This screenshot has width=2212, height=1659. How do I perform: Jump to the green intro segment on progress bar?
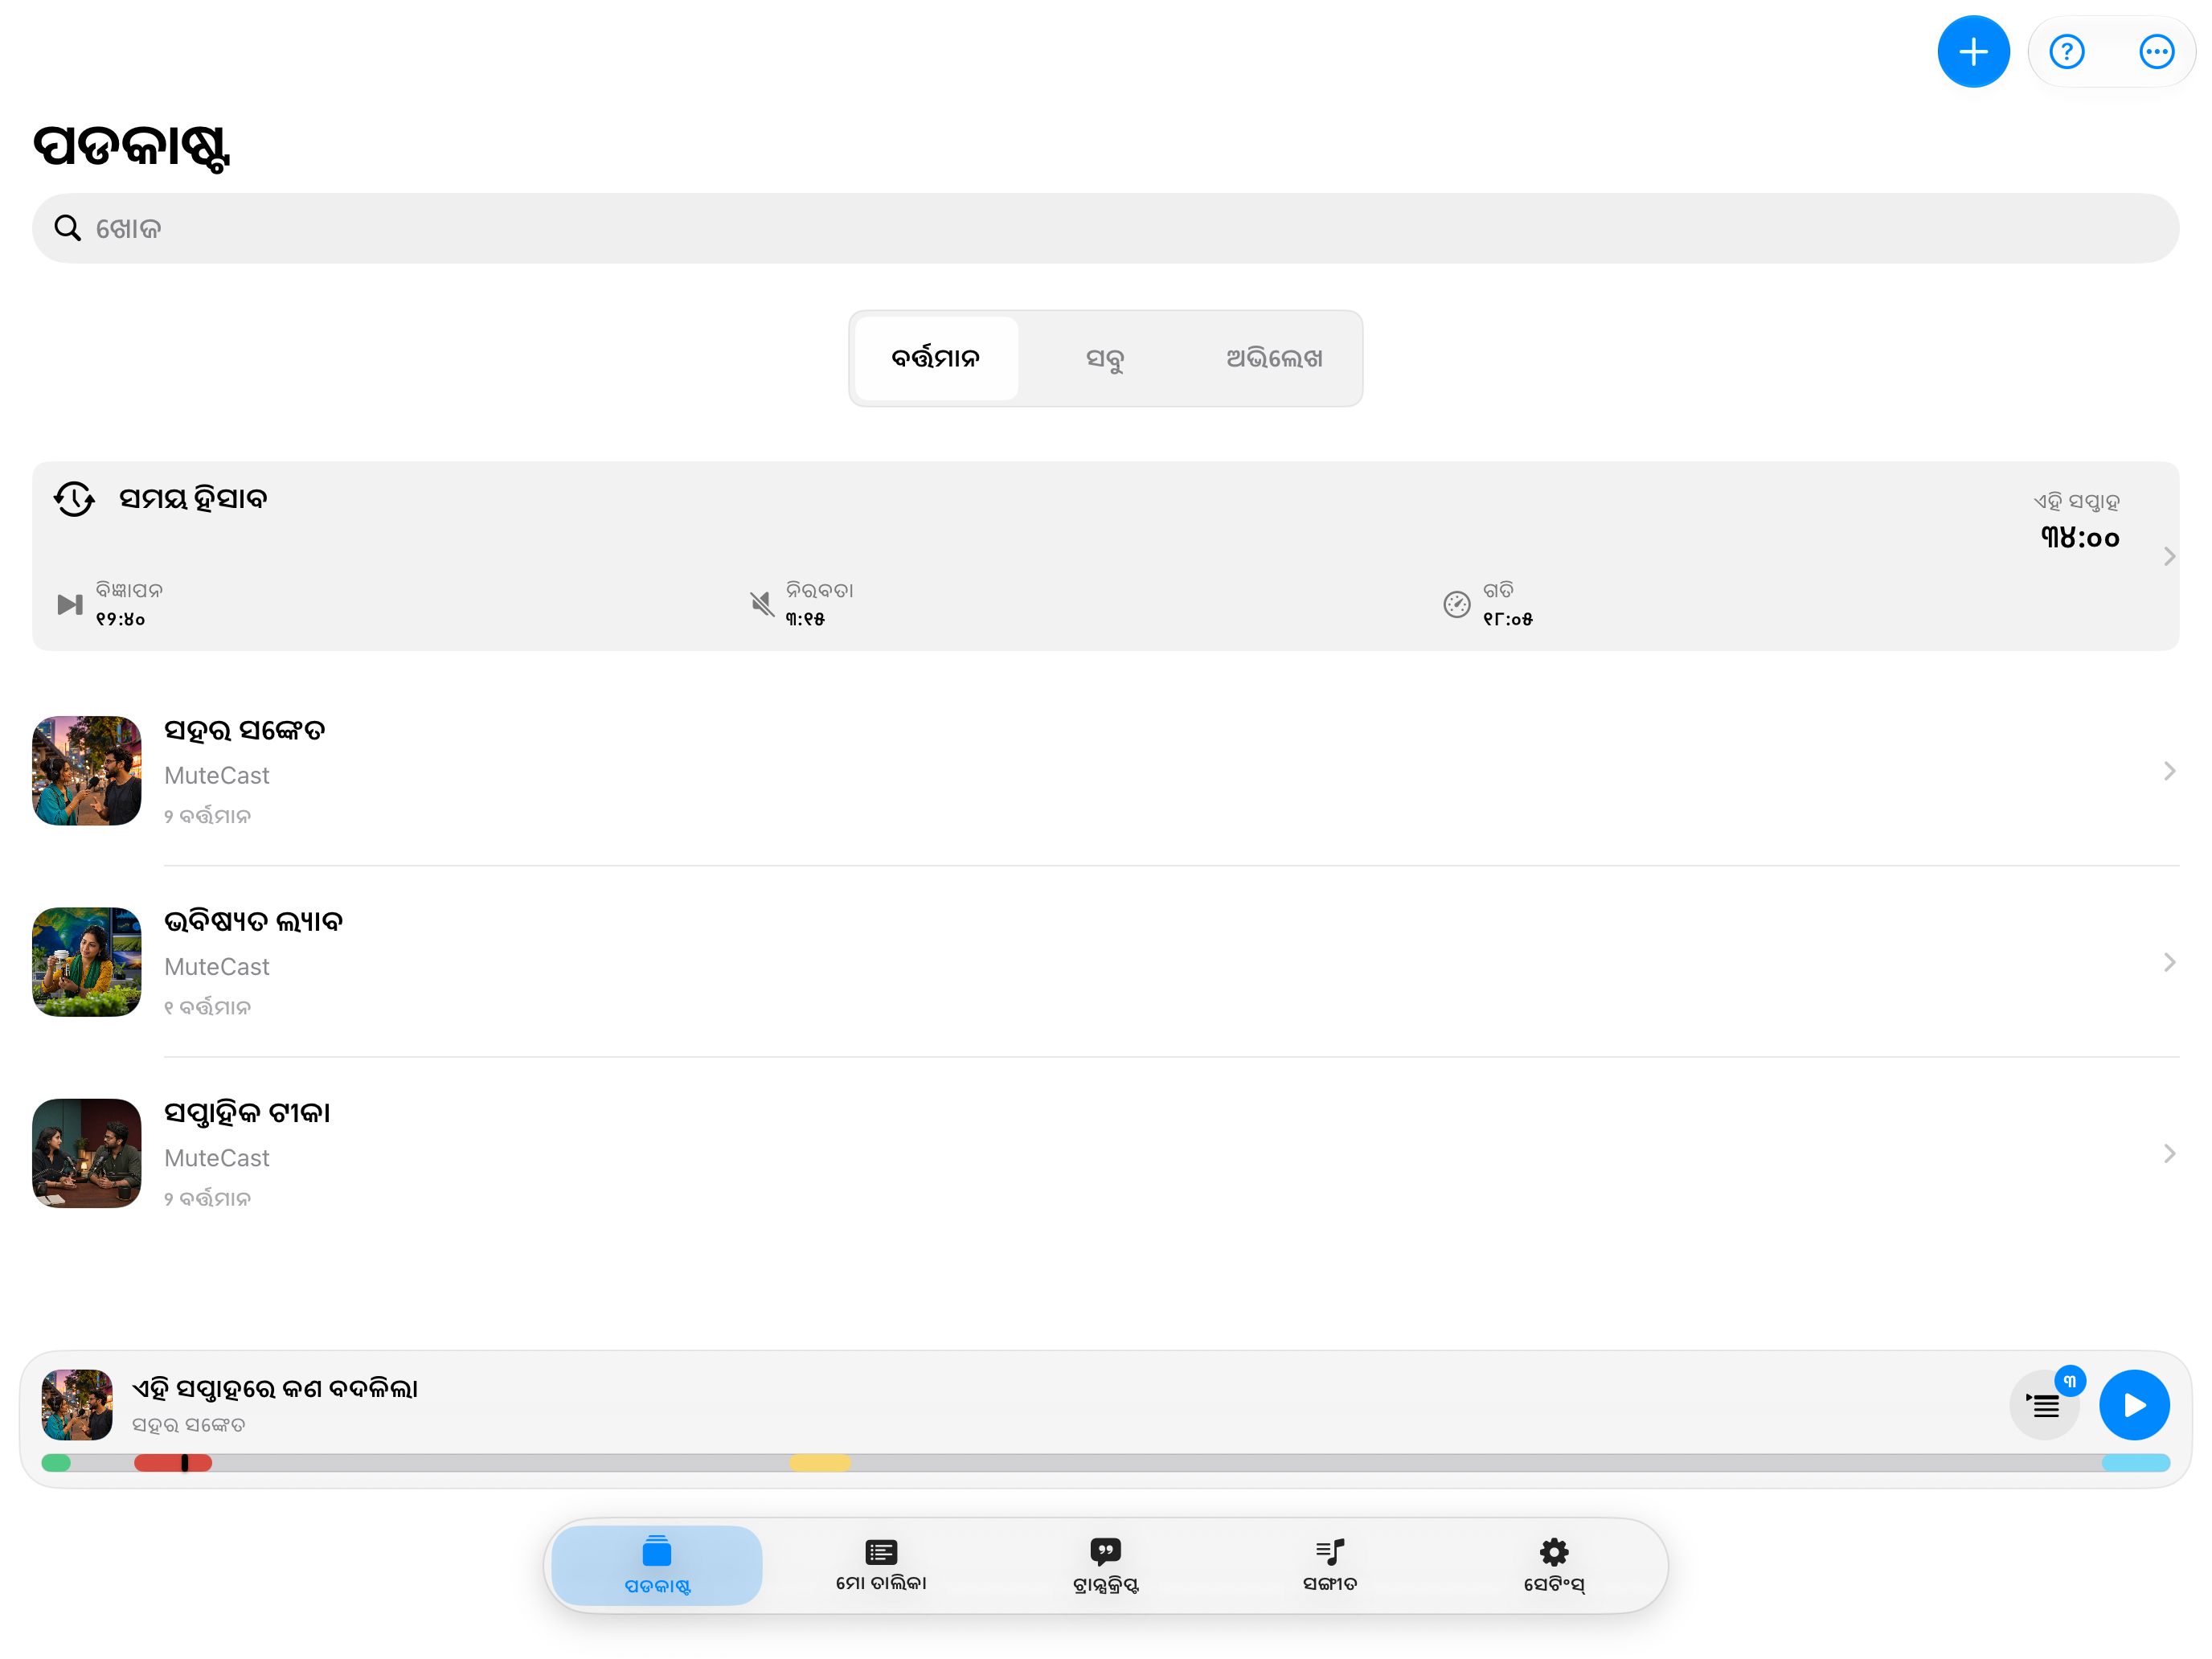click(56, 1463)
